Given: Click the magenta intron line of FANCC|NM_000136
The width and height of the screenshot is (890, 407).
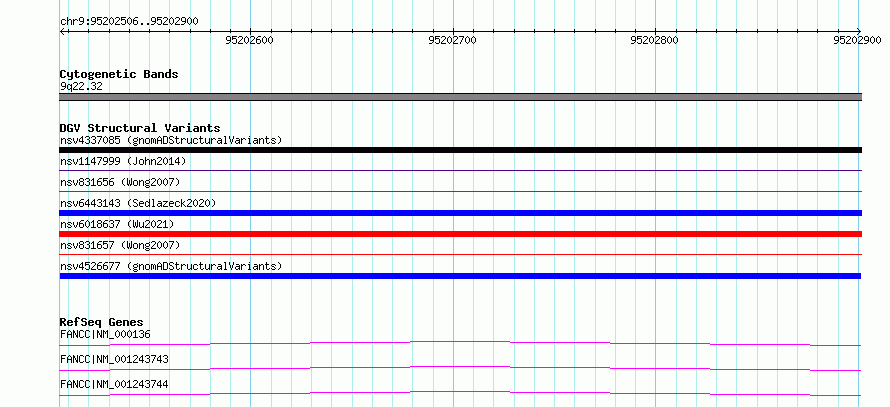Looking at the screenshot, I should [460, 343].
